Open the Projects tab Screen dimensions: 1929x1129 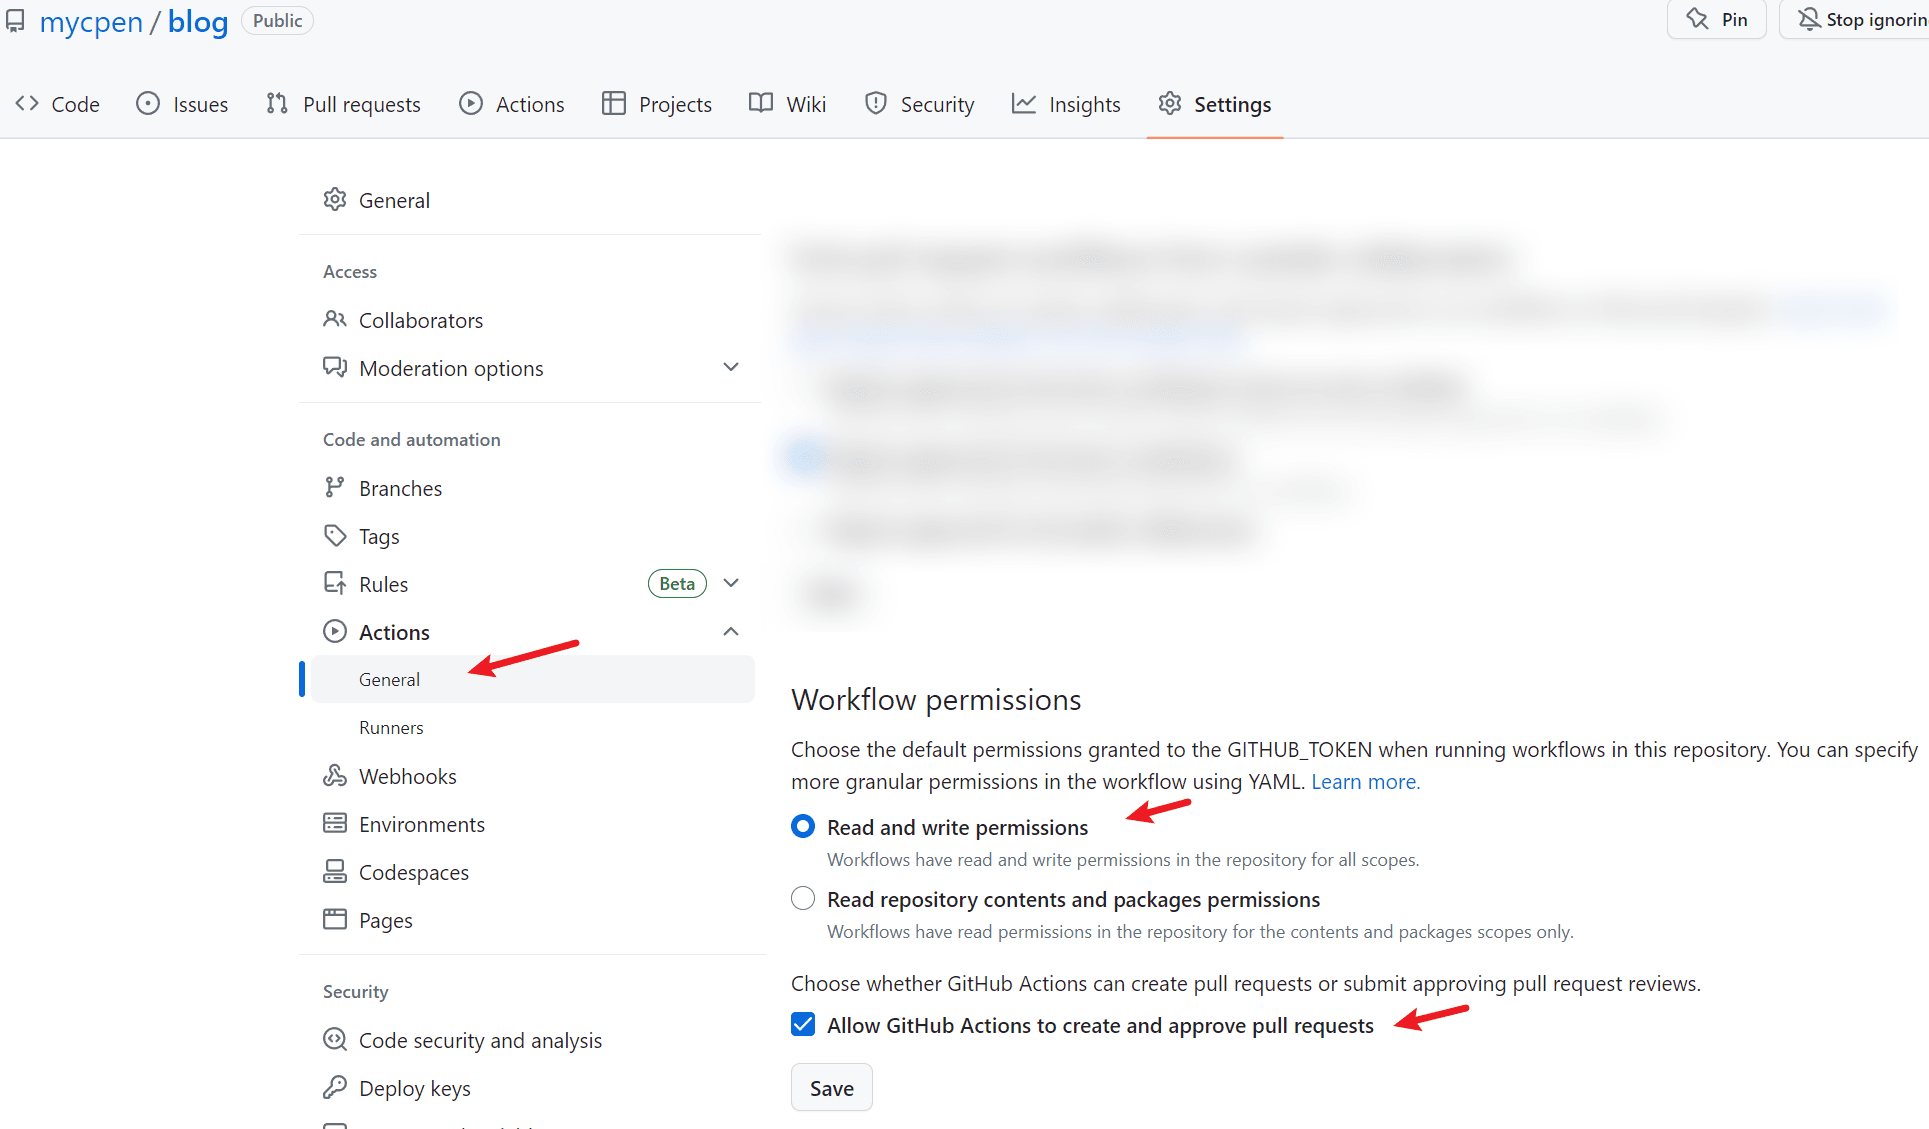[x=657, y=104]
